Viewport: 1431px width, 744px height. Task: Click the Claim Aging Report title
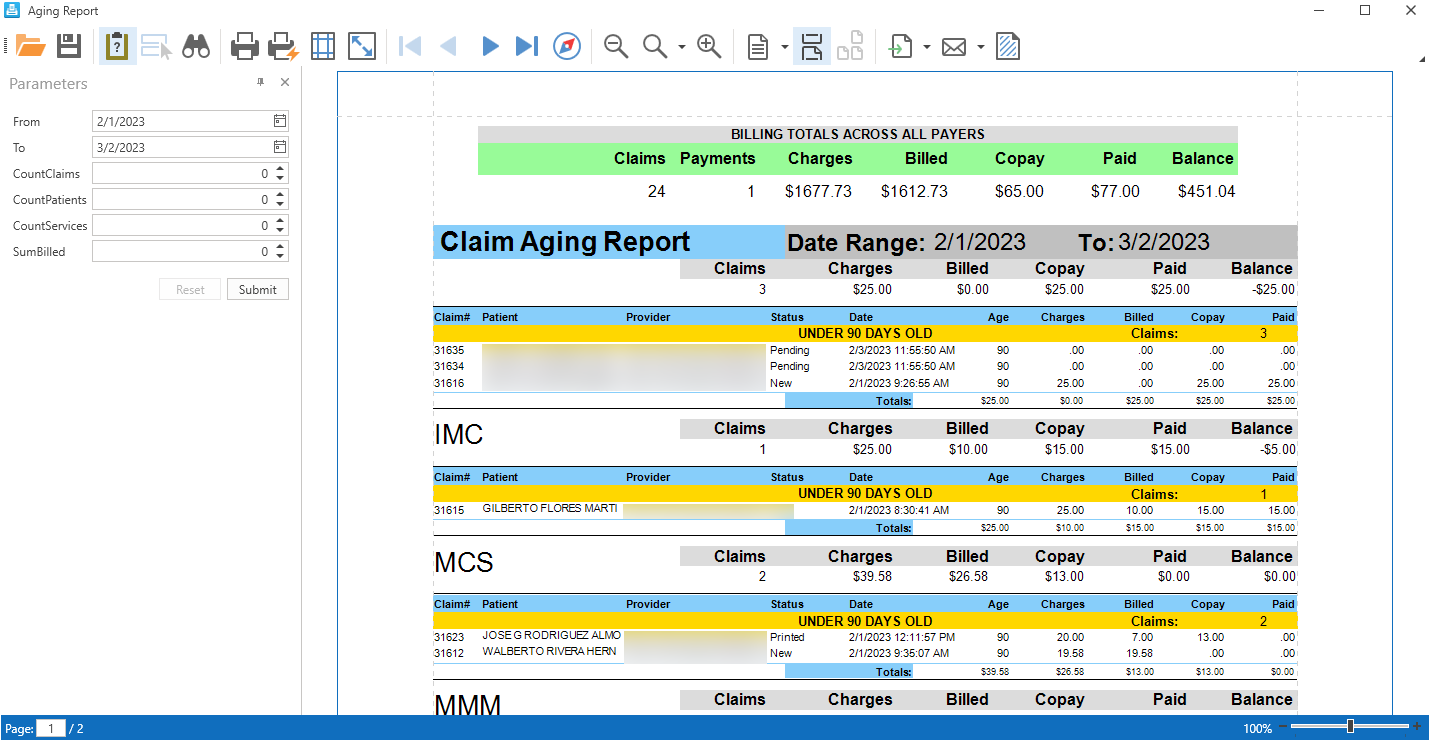tap(565, 242)
